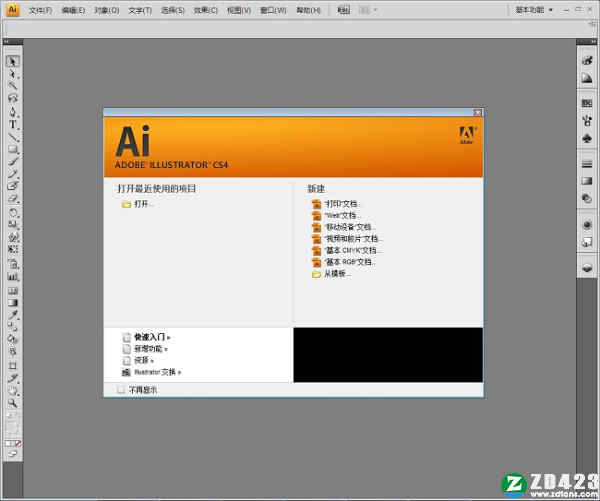Viewport: 600px width, 501px height.
Task: Select the Live Paint Selection tool
Action: click(13, 351)
